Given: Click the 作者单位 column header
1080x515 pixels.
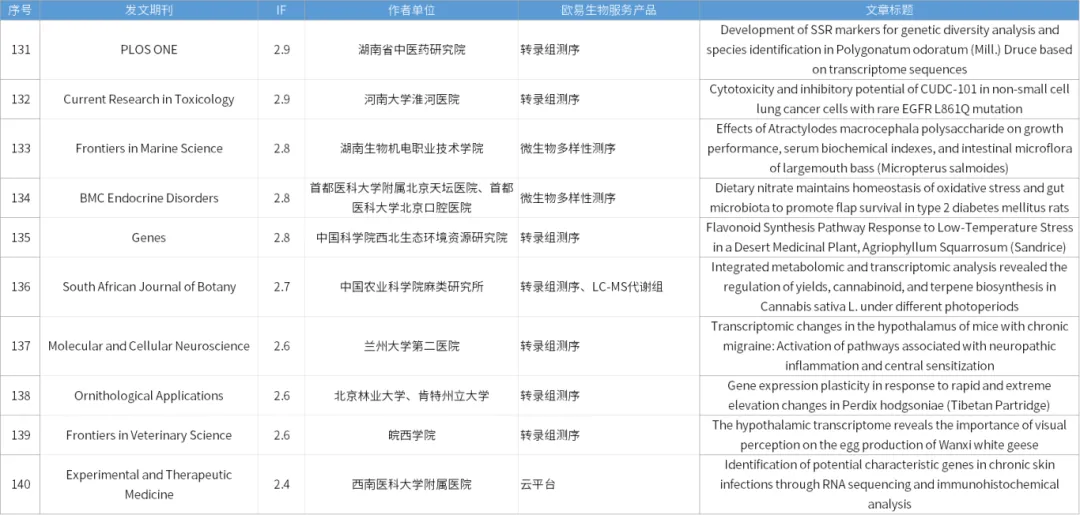Looking at the screenshot, I should click(x=411, y=10).
